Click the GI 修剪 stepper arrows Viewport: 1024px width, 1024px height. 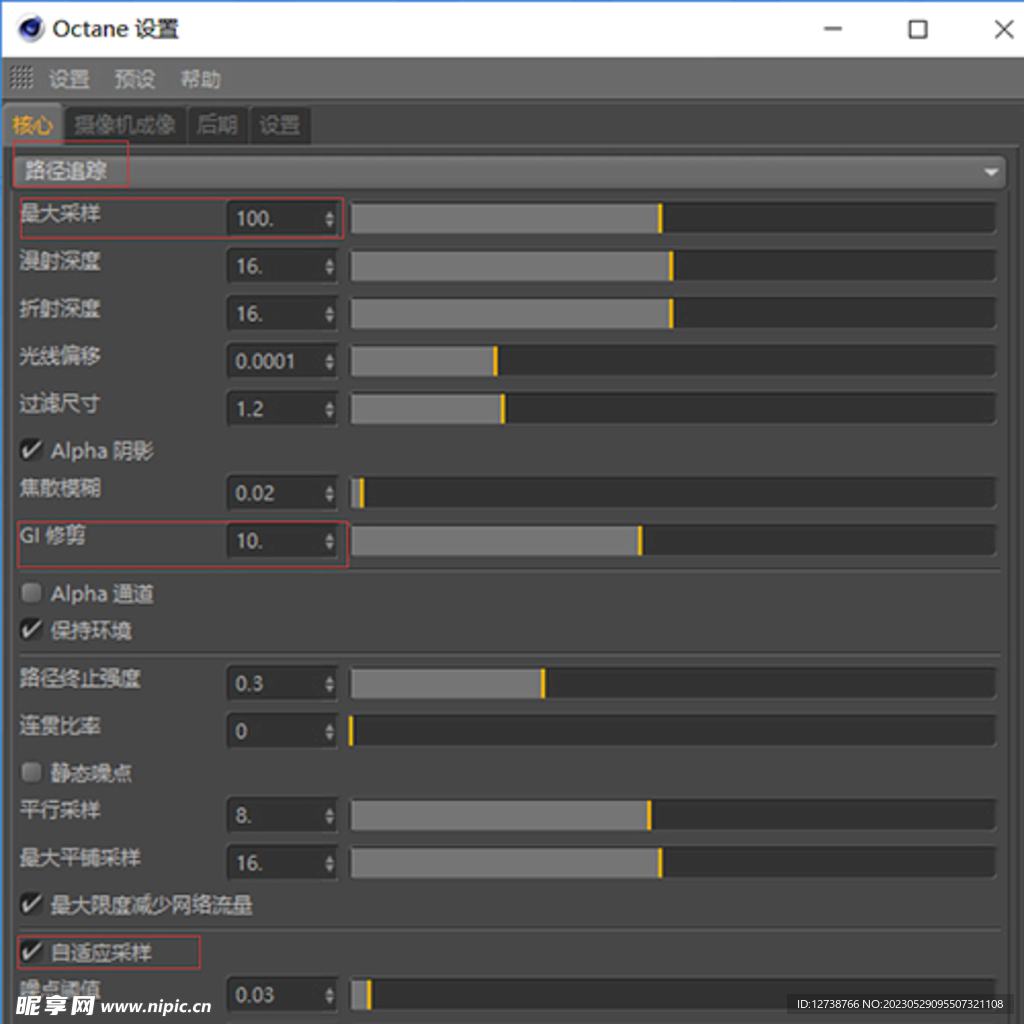330,541
